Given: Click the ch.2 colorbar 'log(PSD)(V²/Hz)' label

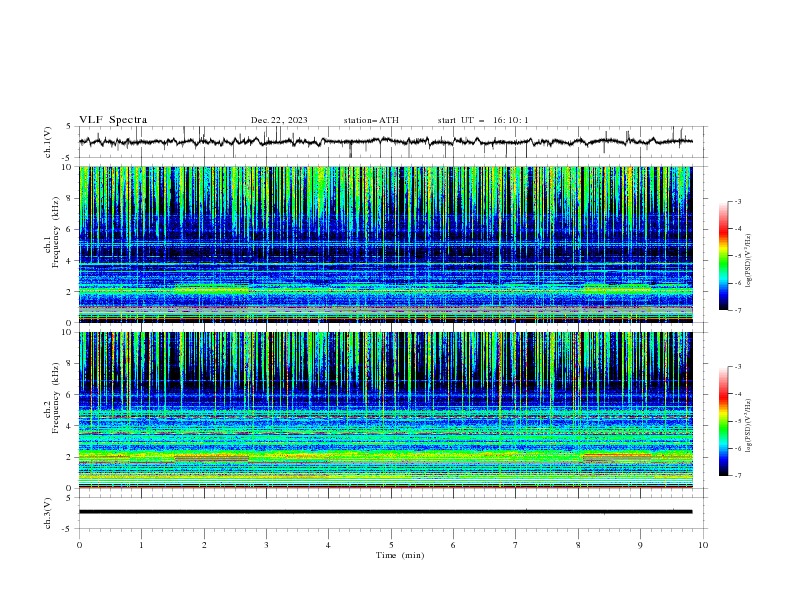Looking at the screenshot, I should (749, 426).
